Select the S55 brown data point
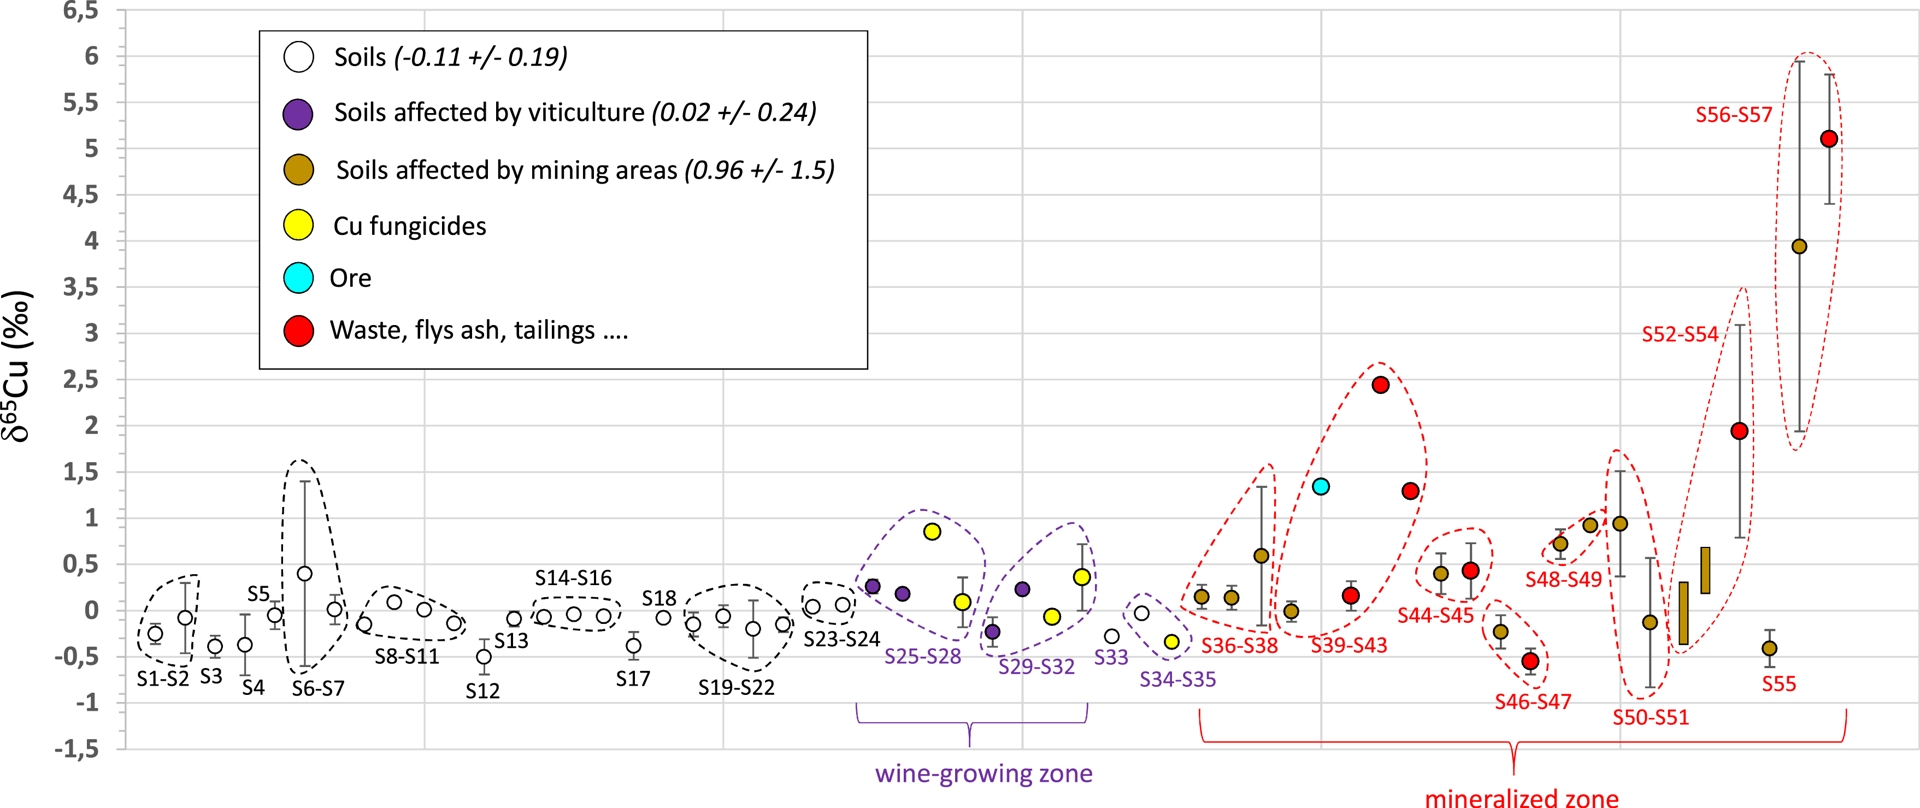The height and width of the screenshot is (808, 1920). 1769,649
